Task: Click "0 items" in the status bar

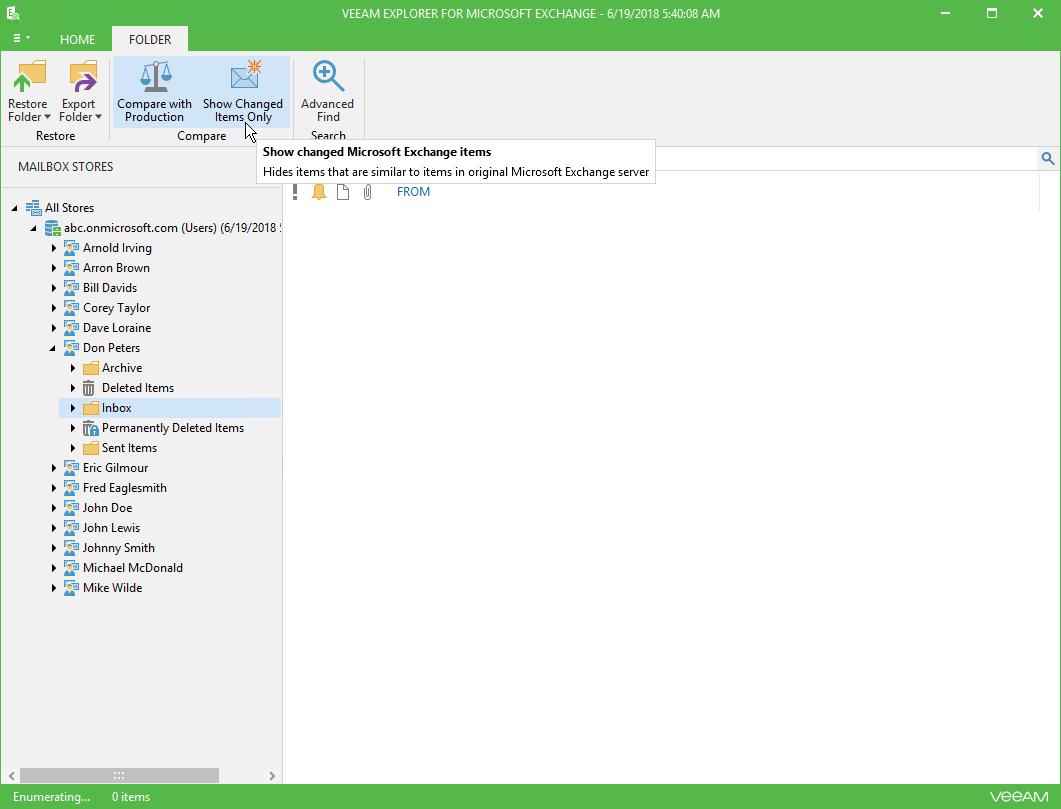Action: [x=131, y=797]
